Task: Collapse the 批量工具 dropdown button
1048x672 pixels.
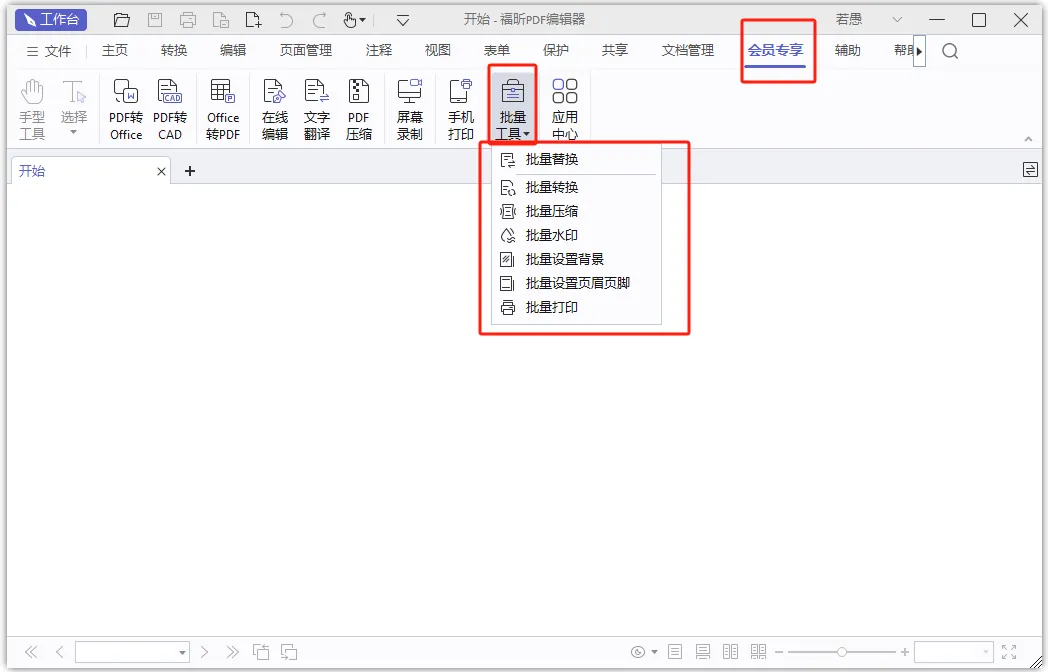Action: tap(513, 109)
